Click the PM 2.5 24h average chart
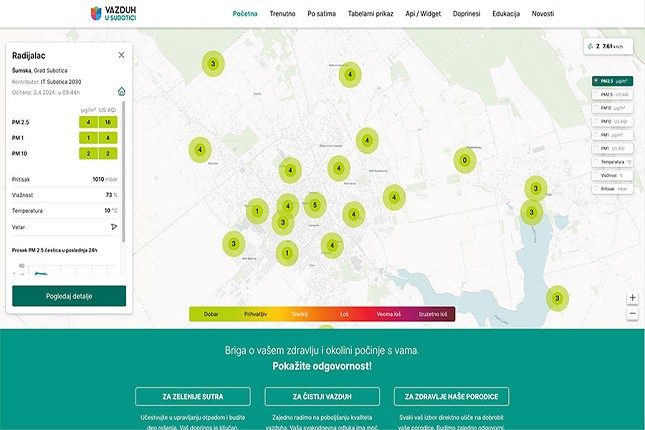The width and height of the screenshot is (645, 430). click(66, 268)
